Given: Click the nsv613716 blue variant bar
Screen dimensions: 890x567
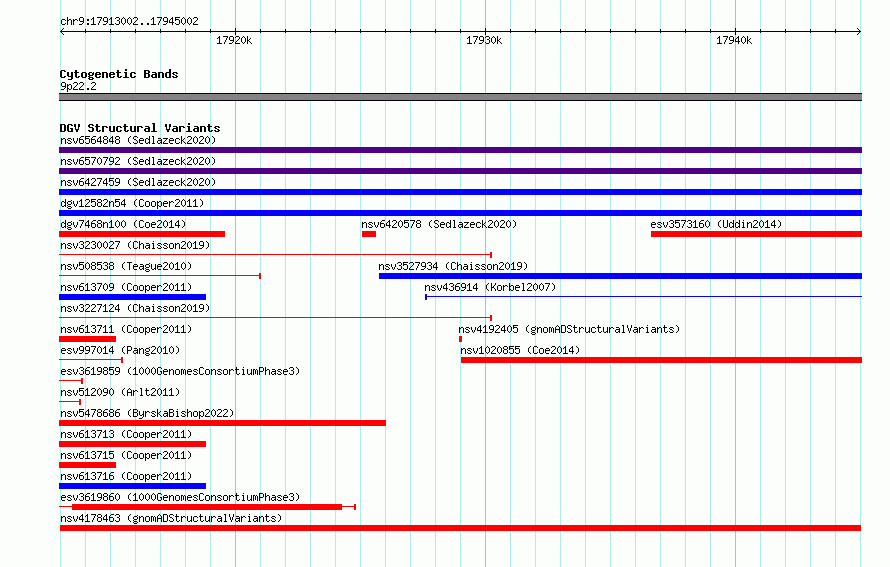Looking at the screenshot, I should click(132, 486).
